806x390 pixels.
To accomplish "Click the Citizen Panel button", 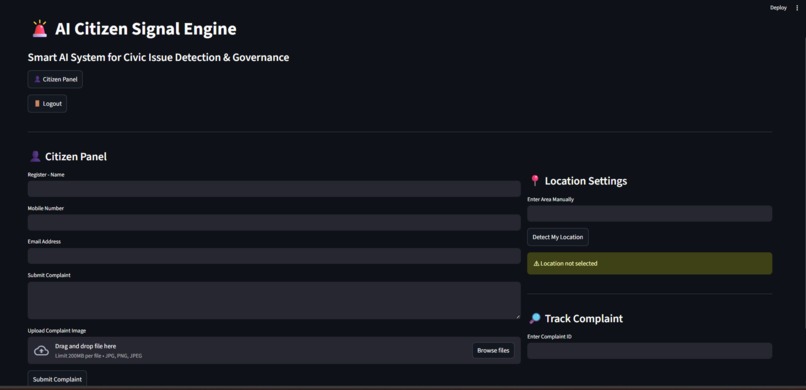I will (55, 79).
